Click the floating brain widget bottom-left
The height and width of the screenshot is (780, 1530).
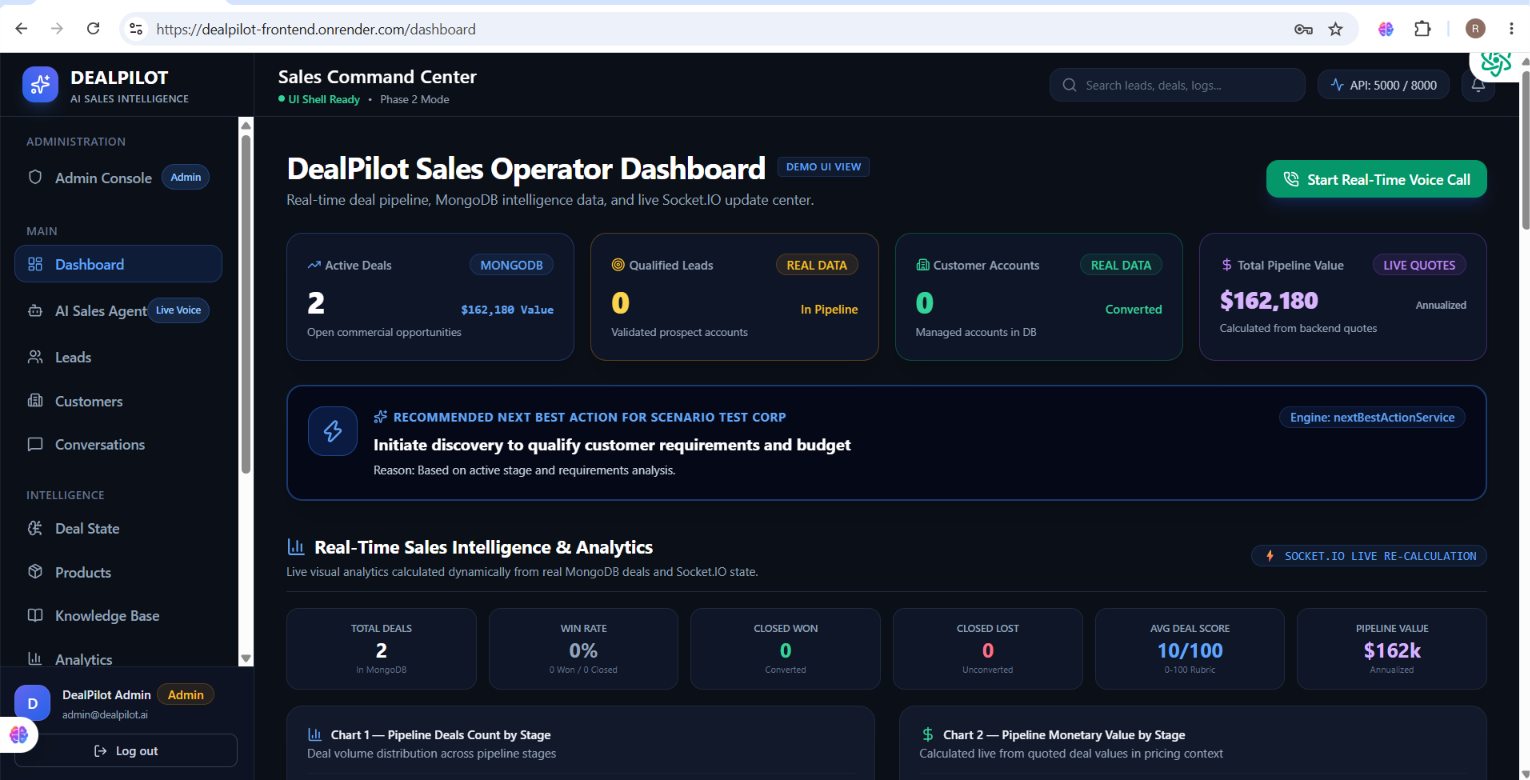click(x=19, y=735)
